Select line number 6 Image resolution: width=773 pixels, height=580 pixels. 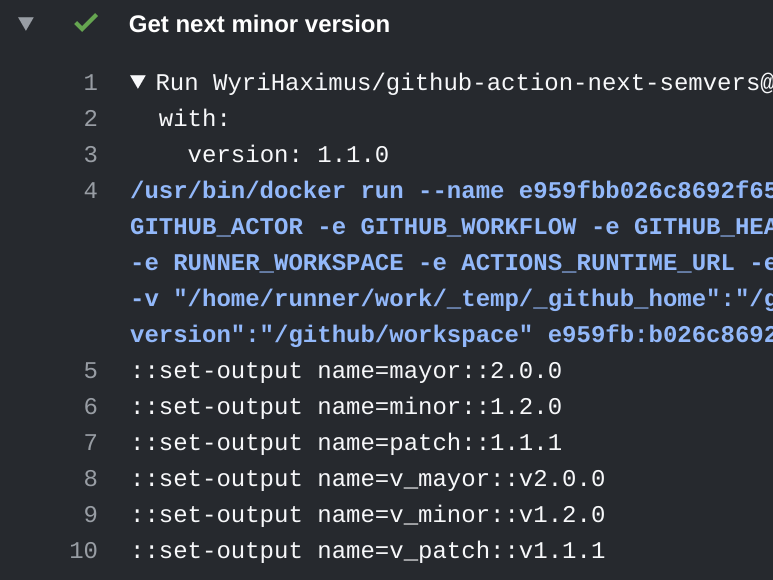tap(91, 407)
